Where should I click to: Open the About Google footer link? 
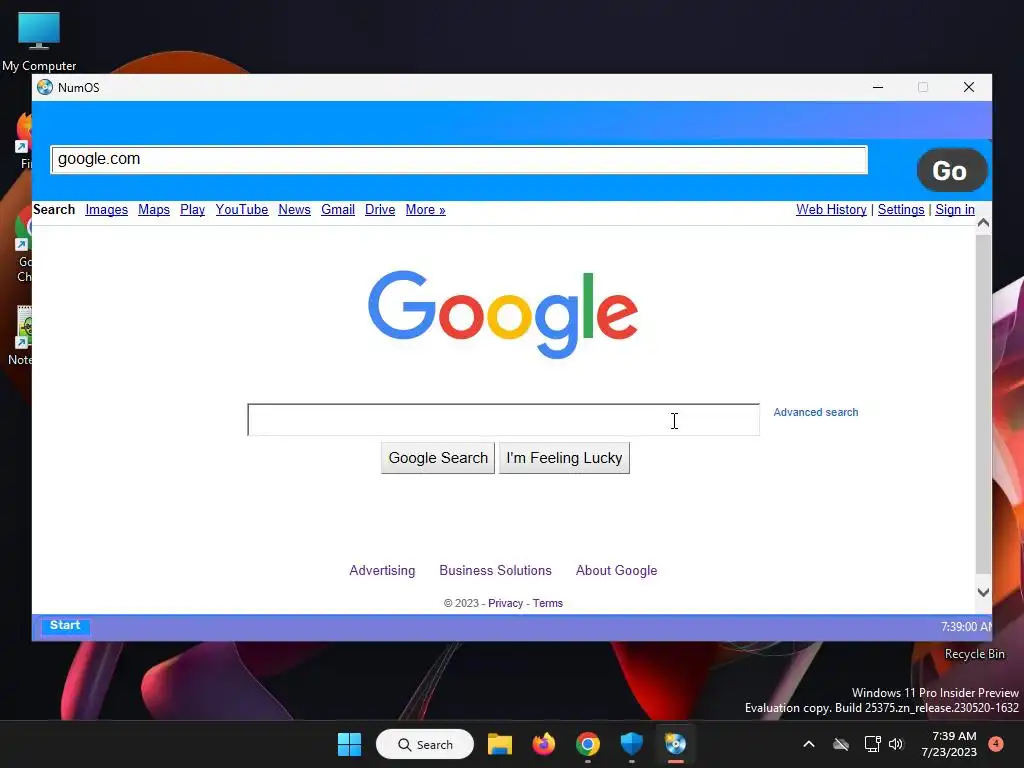coord(616,570)
